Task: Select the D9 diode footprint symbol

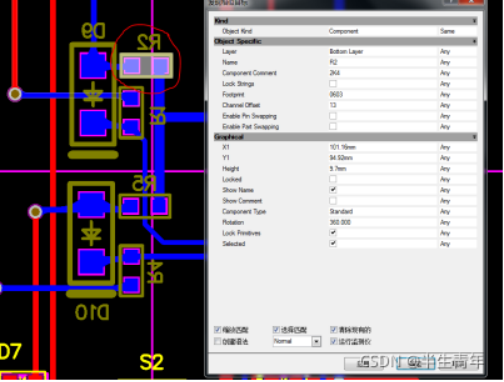Action: pyautogui.click(x=93, y=94)
